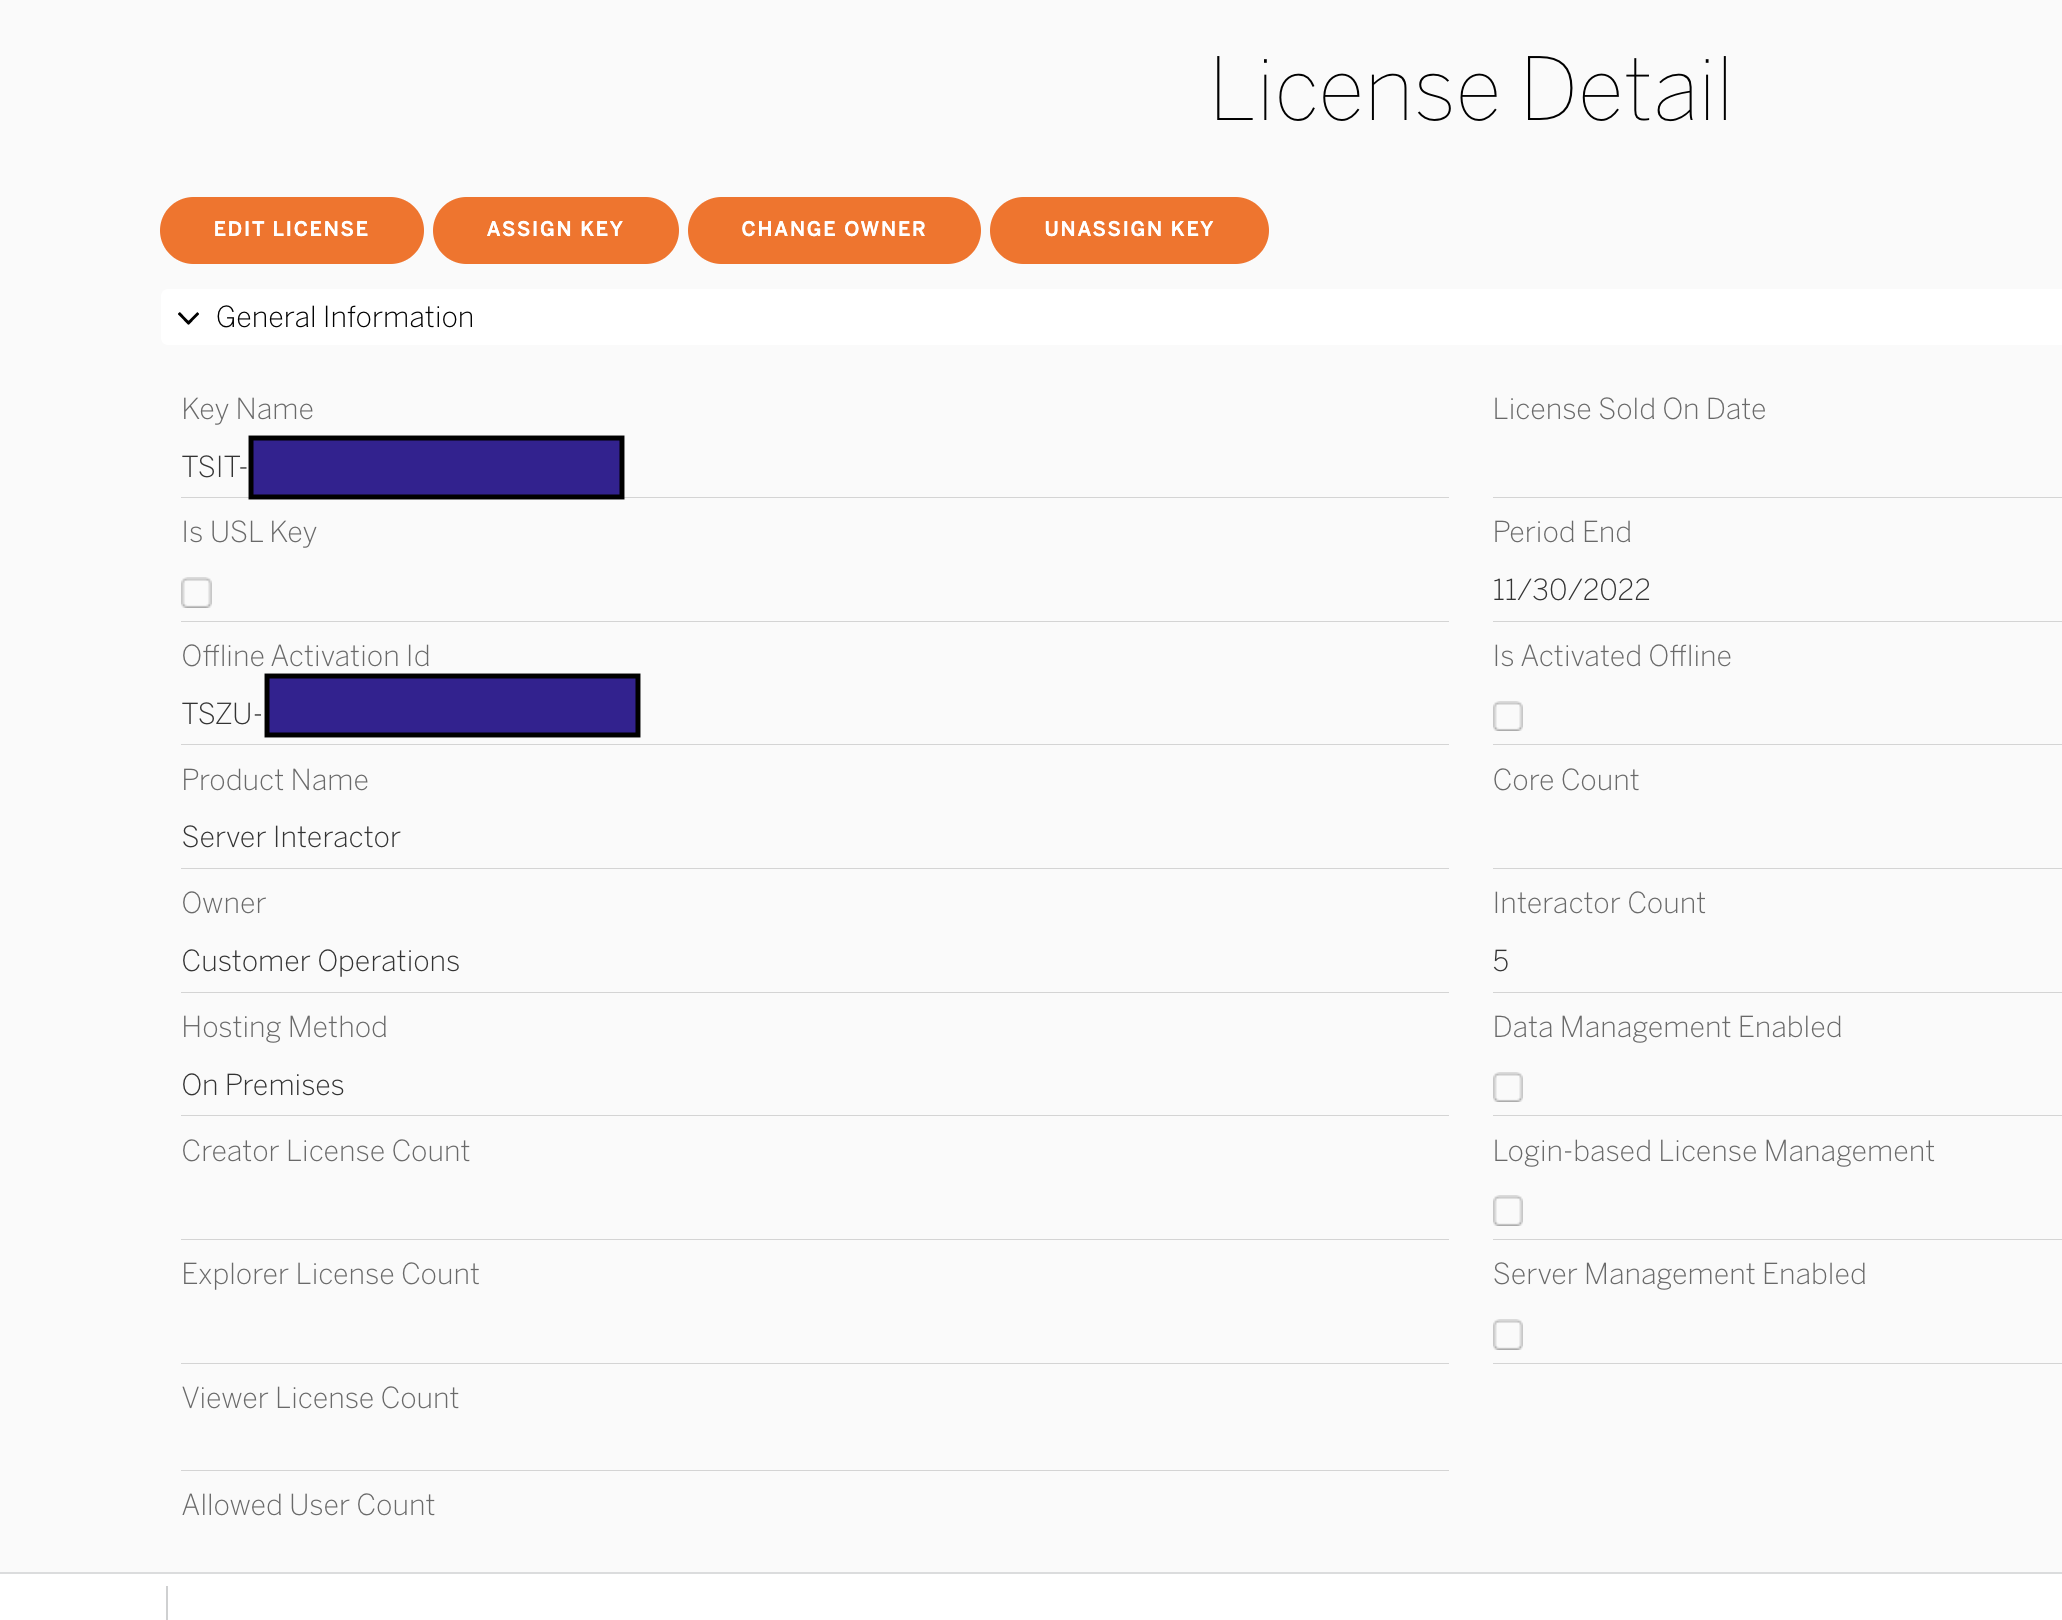This screenshot has height=1620, width=2062.
Task: Click the Interactor Count value 5
Action: point(1500,961)
